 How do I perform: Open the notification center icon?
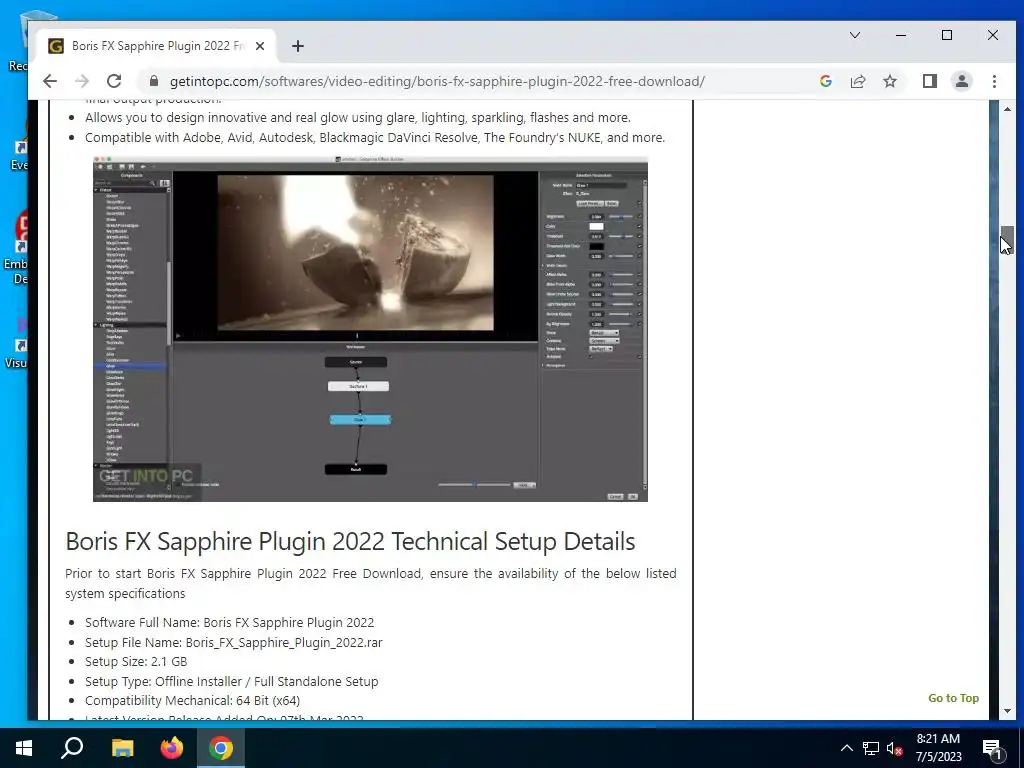(992, 748)
